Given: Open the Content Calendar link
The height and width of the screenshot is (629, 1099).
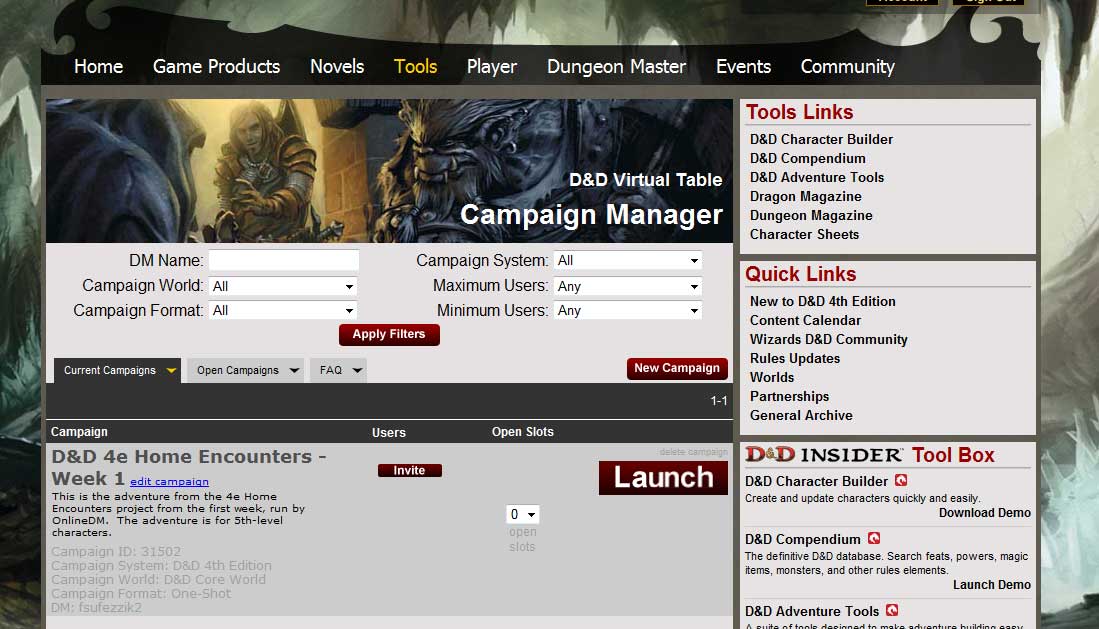Looking at the screenshot, I should 805,320.
